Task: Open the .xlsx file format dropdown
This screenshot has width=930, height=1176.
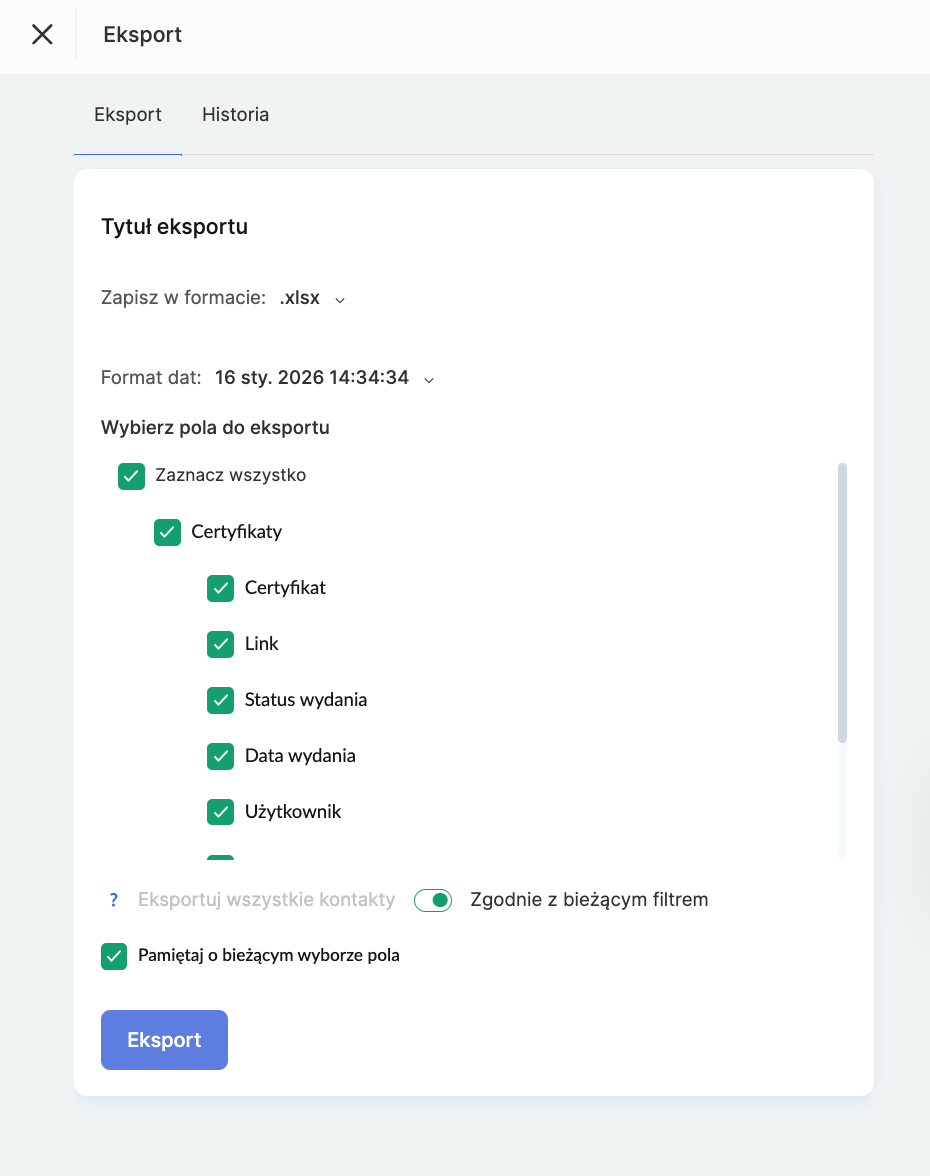Action: pos(312,298)
